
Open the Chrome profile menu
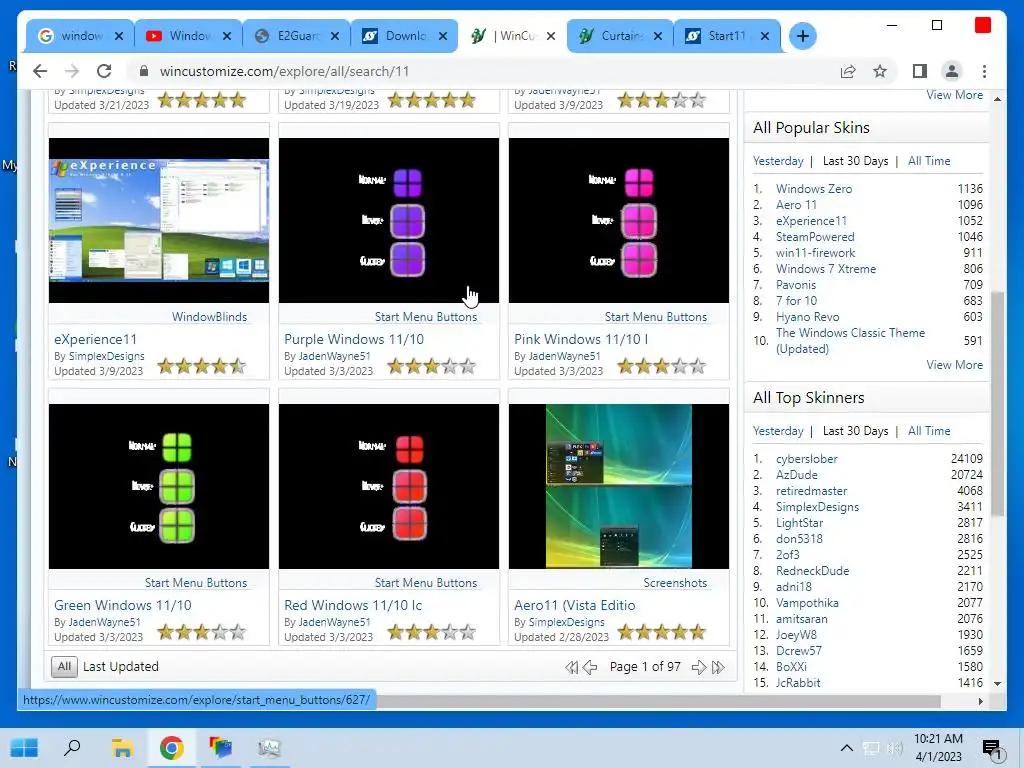click(x=952, y=71)
